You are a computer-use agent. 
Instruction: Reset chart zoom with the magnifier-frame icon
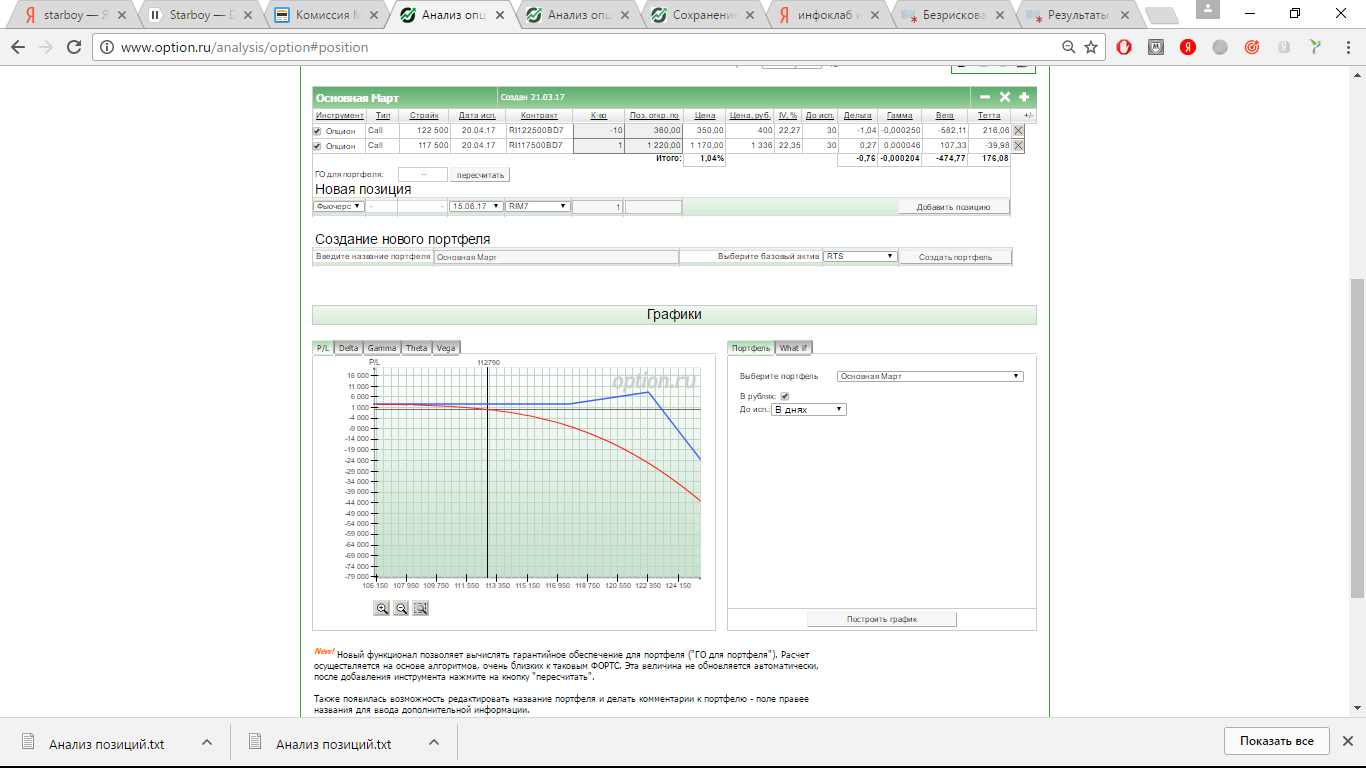[x=421, y=608]
